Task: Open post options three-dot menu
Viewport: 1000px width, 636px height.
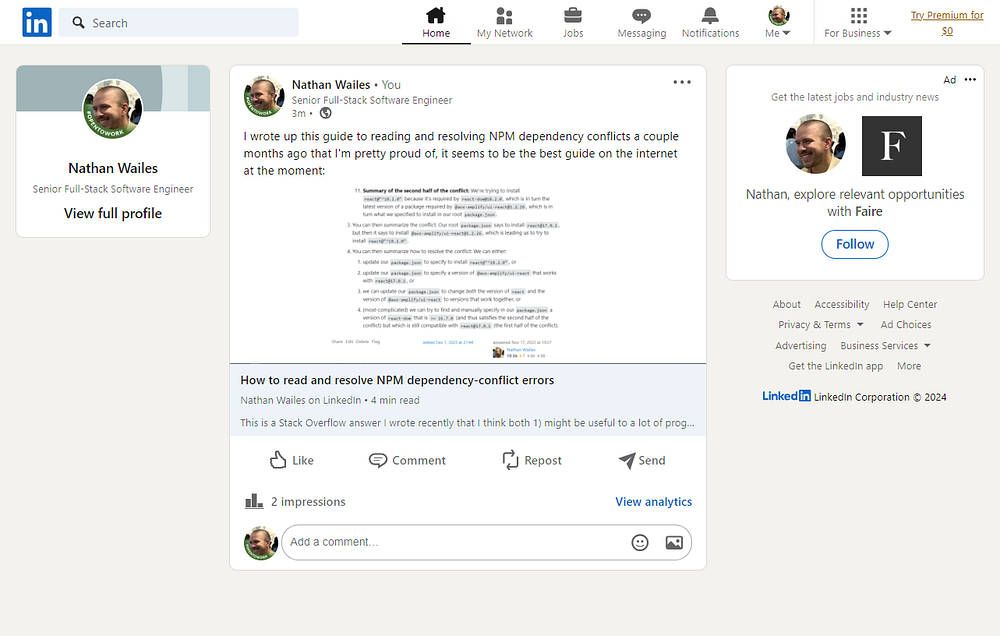Action: tap(682, 82)
